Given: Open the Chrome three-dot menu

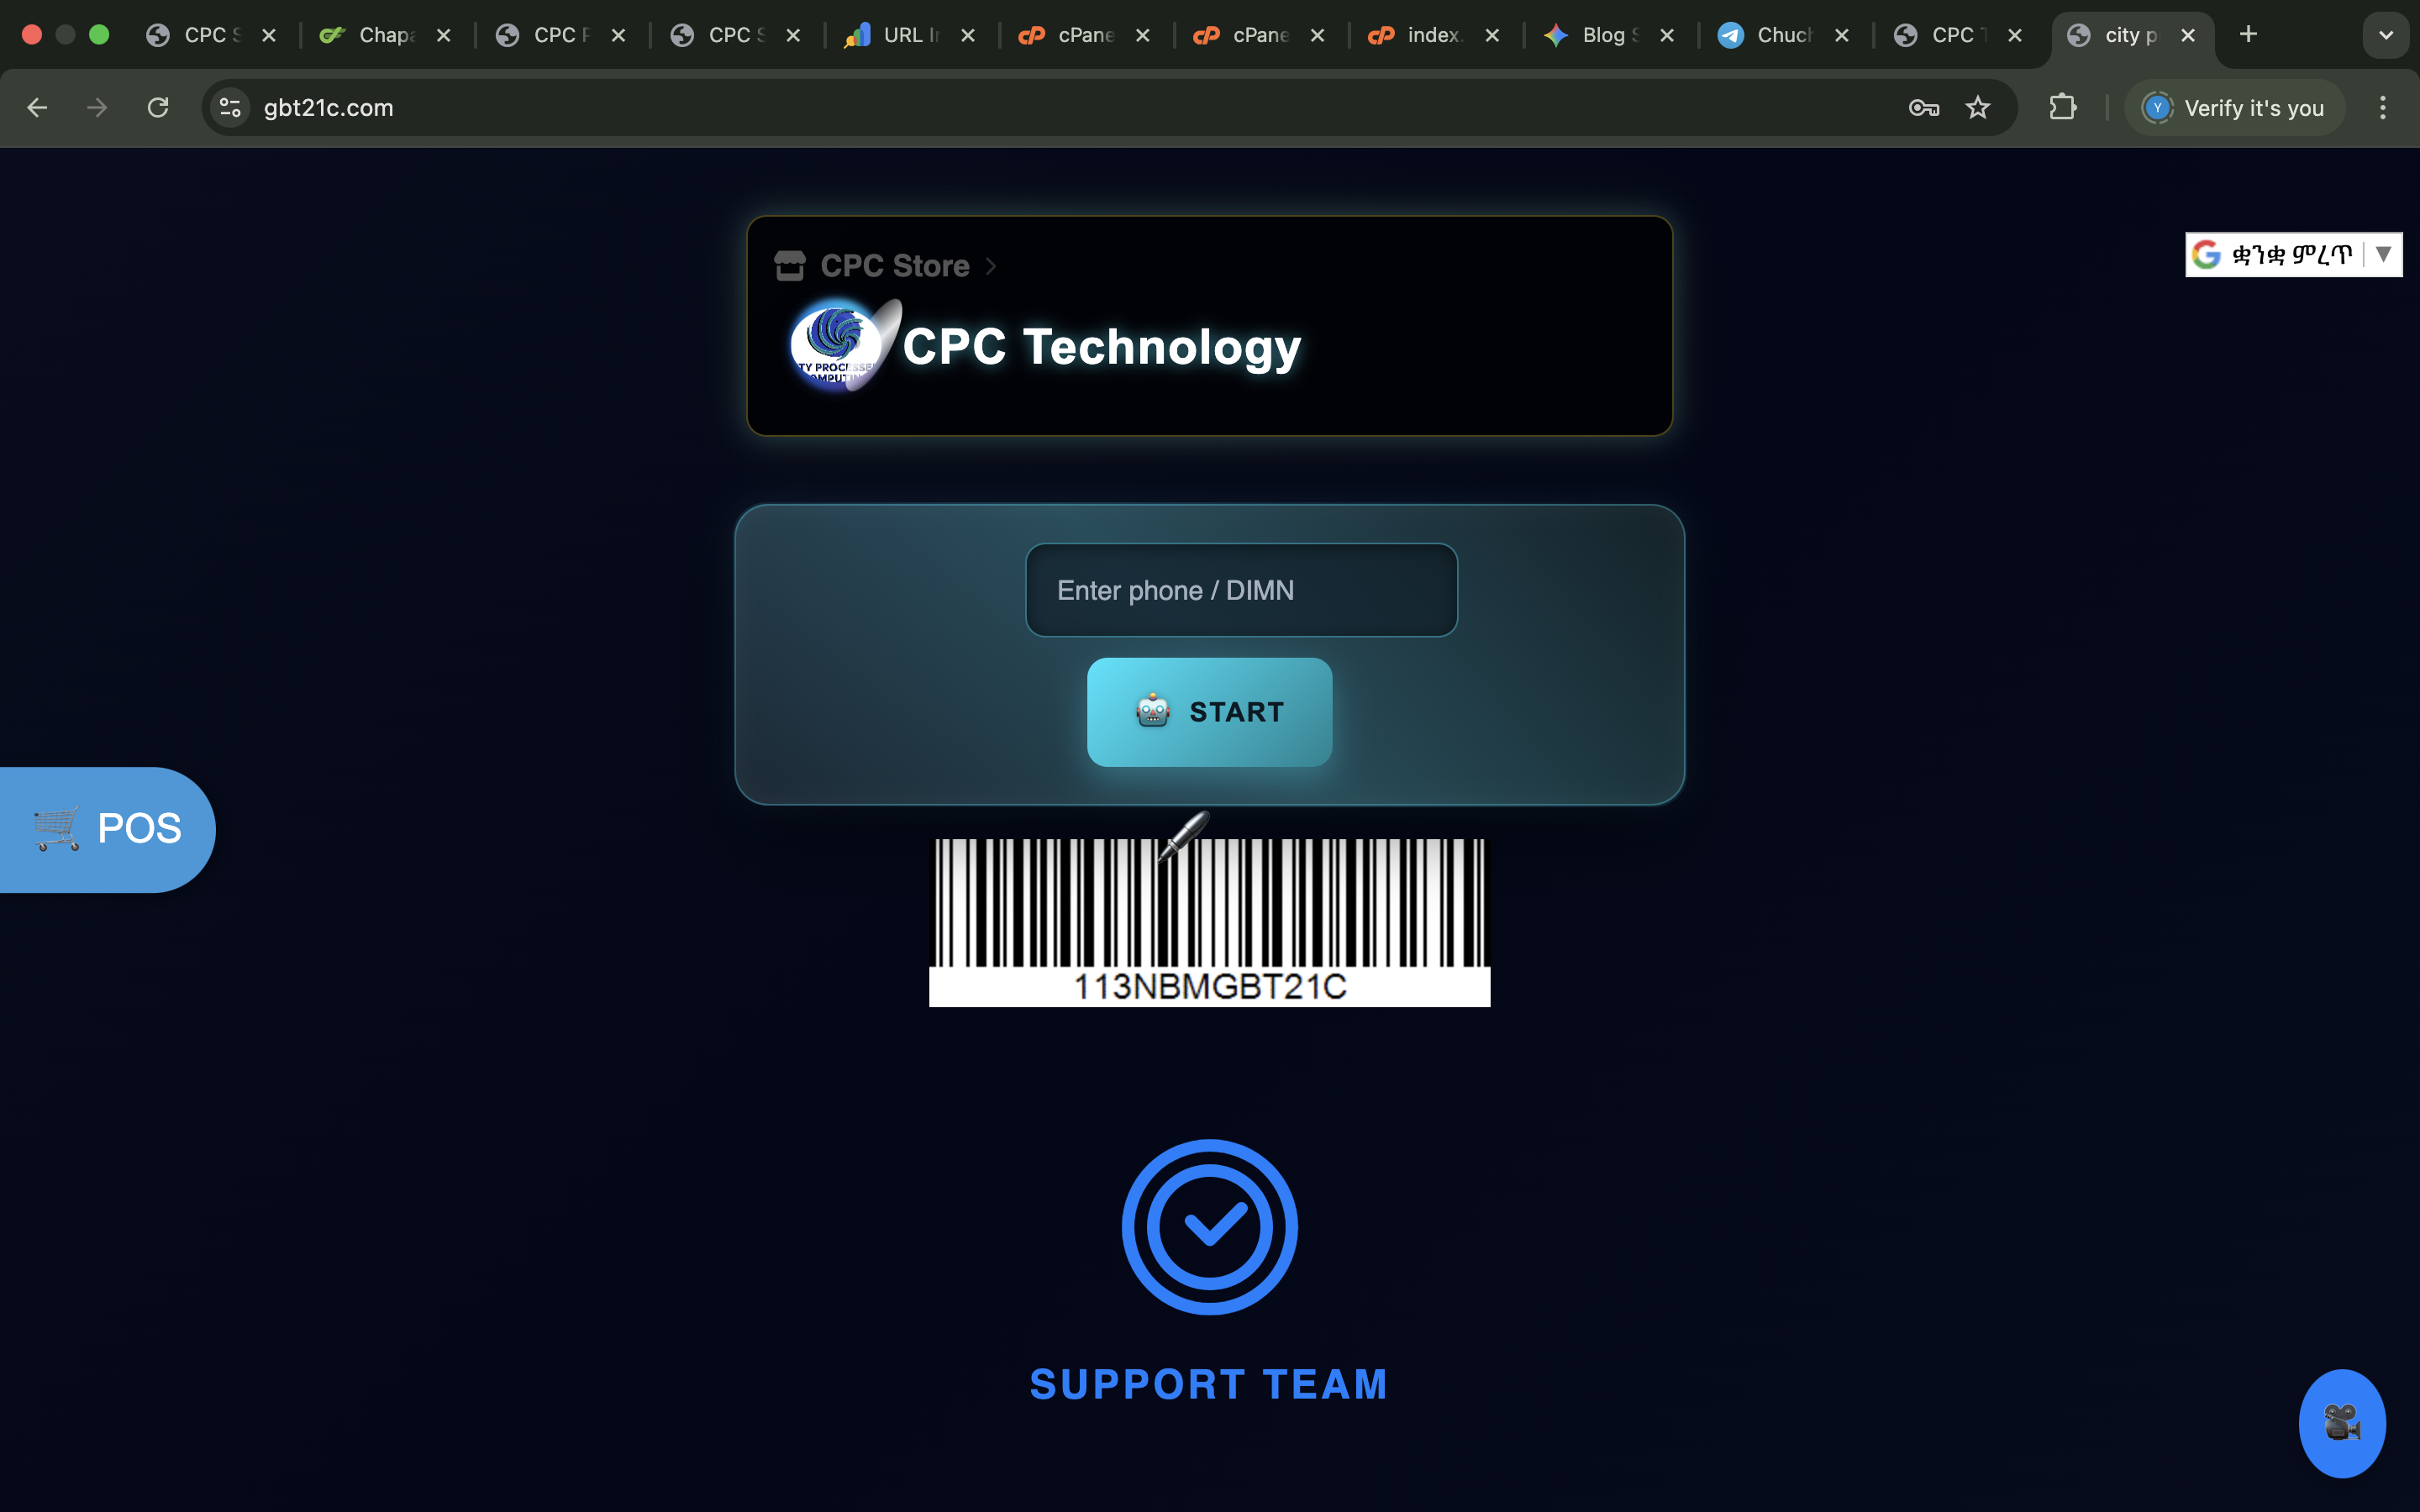Looking at the screenshot, I should click(2383, 108).
